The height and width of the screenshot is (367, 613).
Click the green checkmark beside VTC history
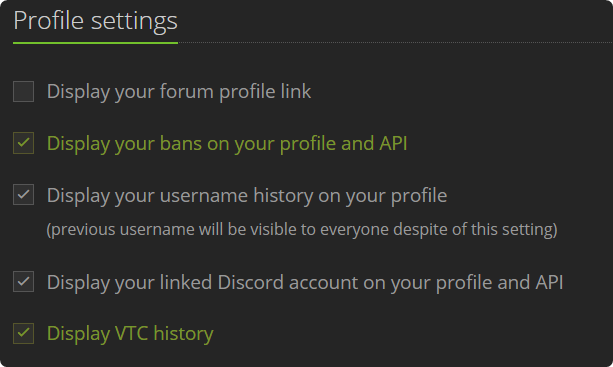tap(23, 333)
